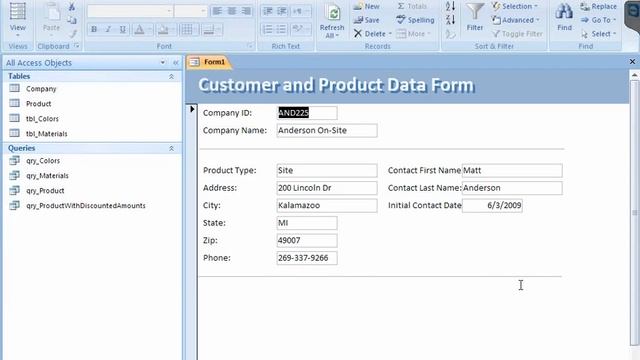Click the Decrease List Level icon
640x360 pixels.
coord(267,11)
